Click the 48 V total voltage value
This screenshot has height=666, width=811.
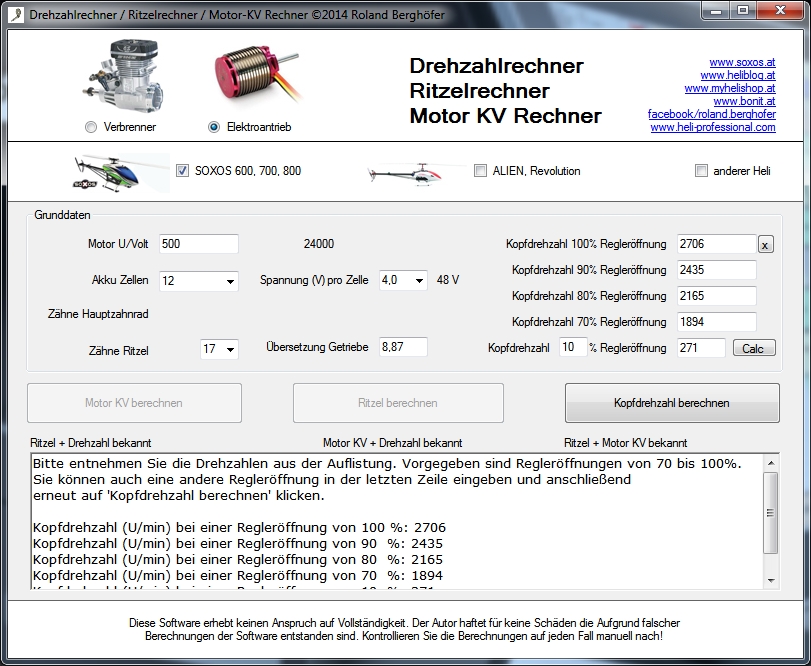point(448,280)
